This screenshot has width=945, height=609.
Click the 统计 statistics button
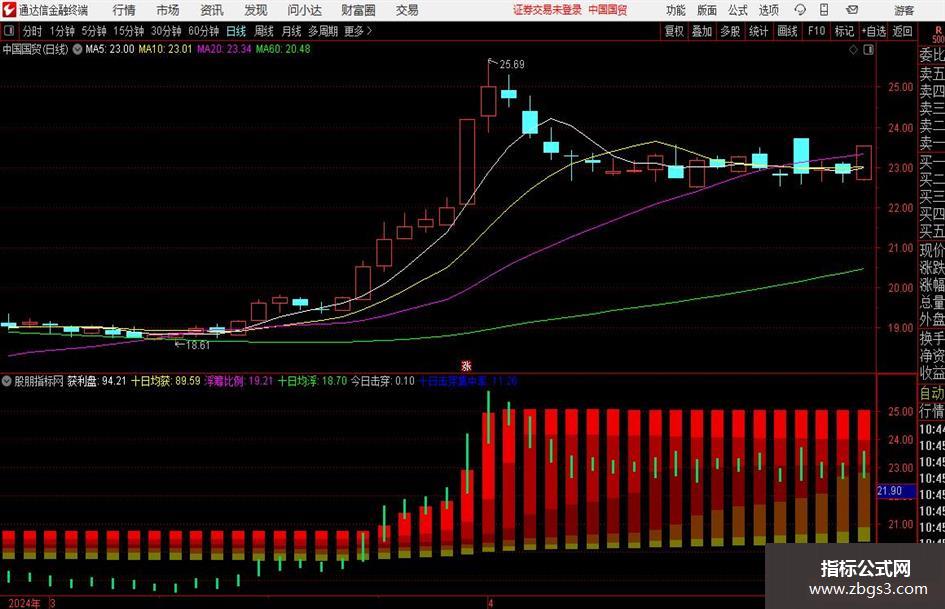tap(758, 31)
